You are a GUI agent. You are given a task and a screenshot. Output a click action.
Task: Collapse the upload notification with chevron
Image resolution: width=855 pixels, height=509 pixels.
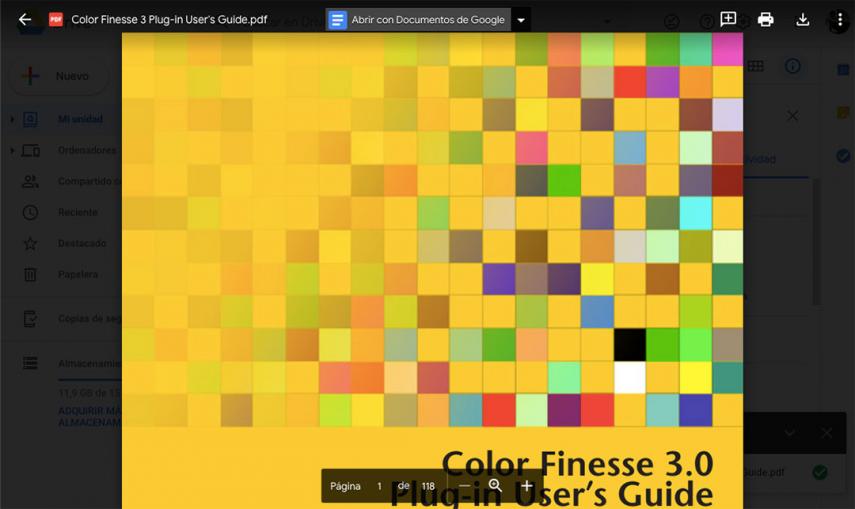click(x=790, y=433)
